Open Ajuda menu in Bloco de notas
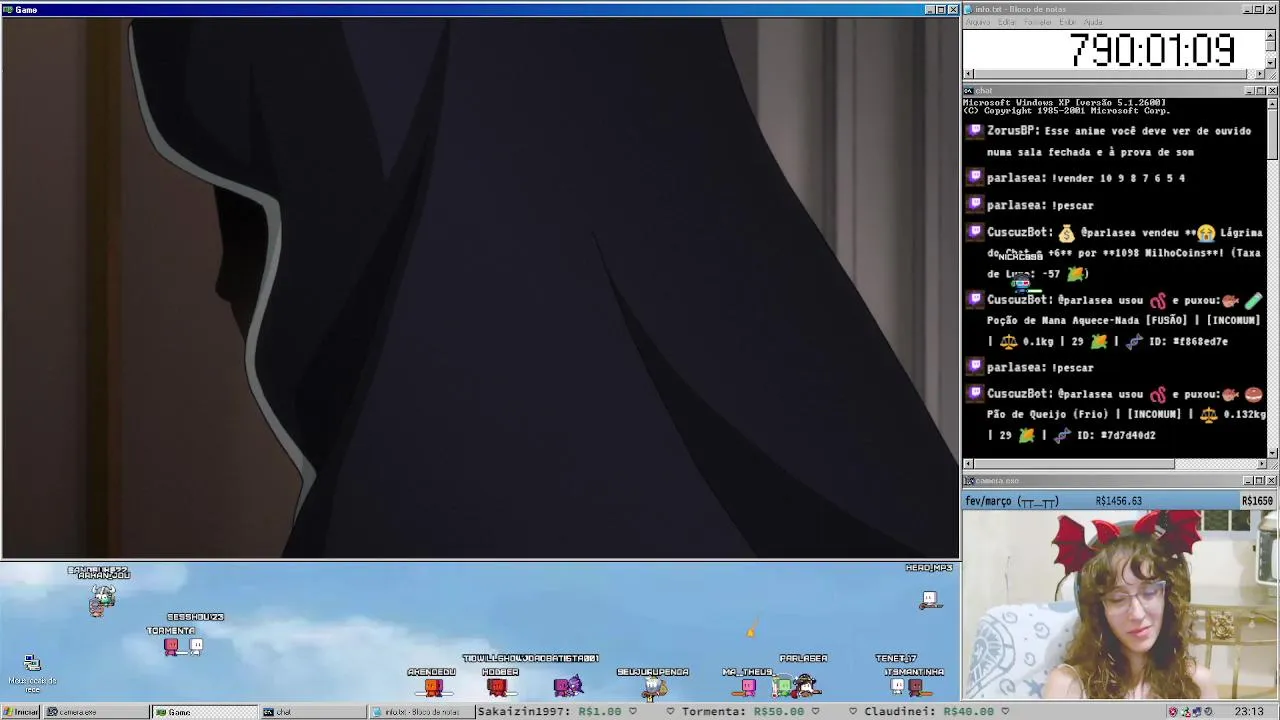This screenshot has height=720, width=1280. coord(1094,22)
